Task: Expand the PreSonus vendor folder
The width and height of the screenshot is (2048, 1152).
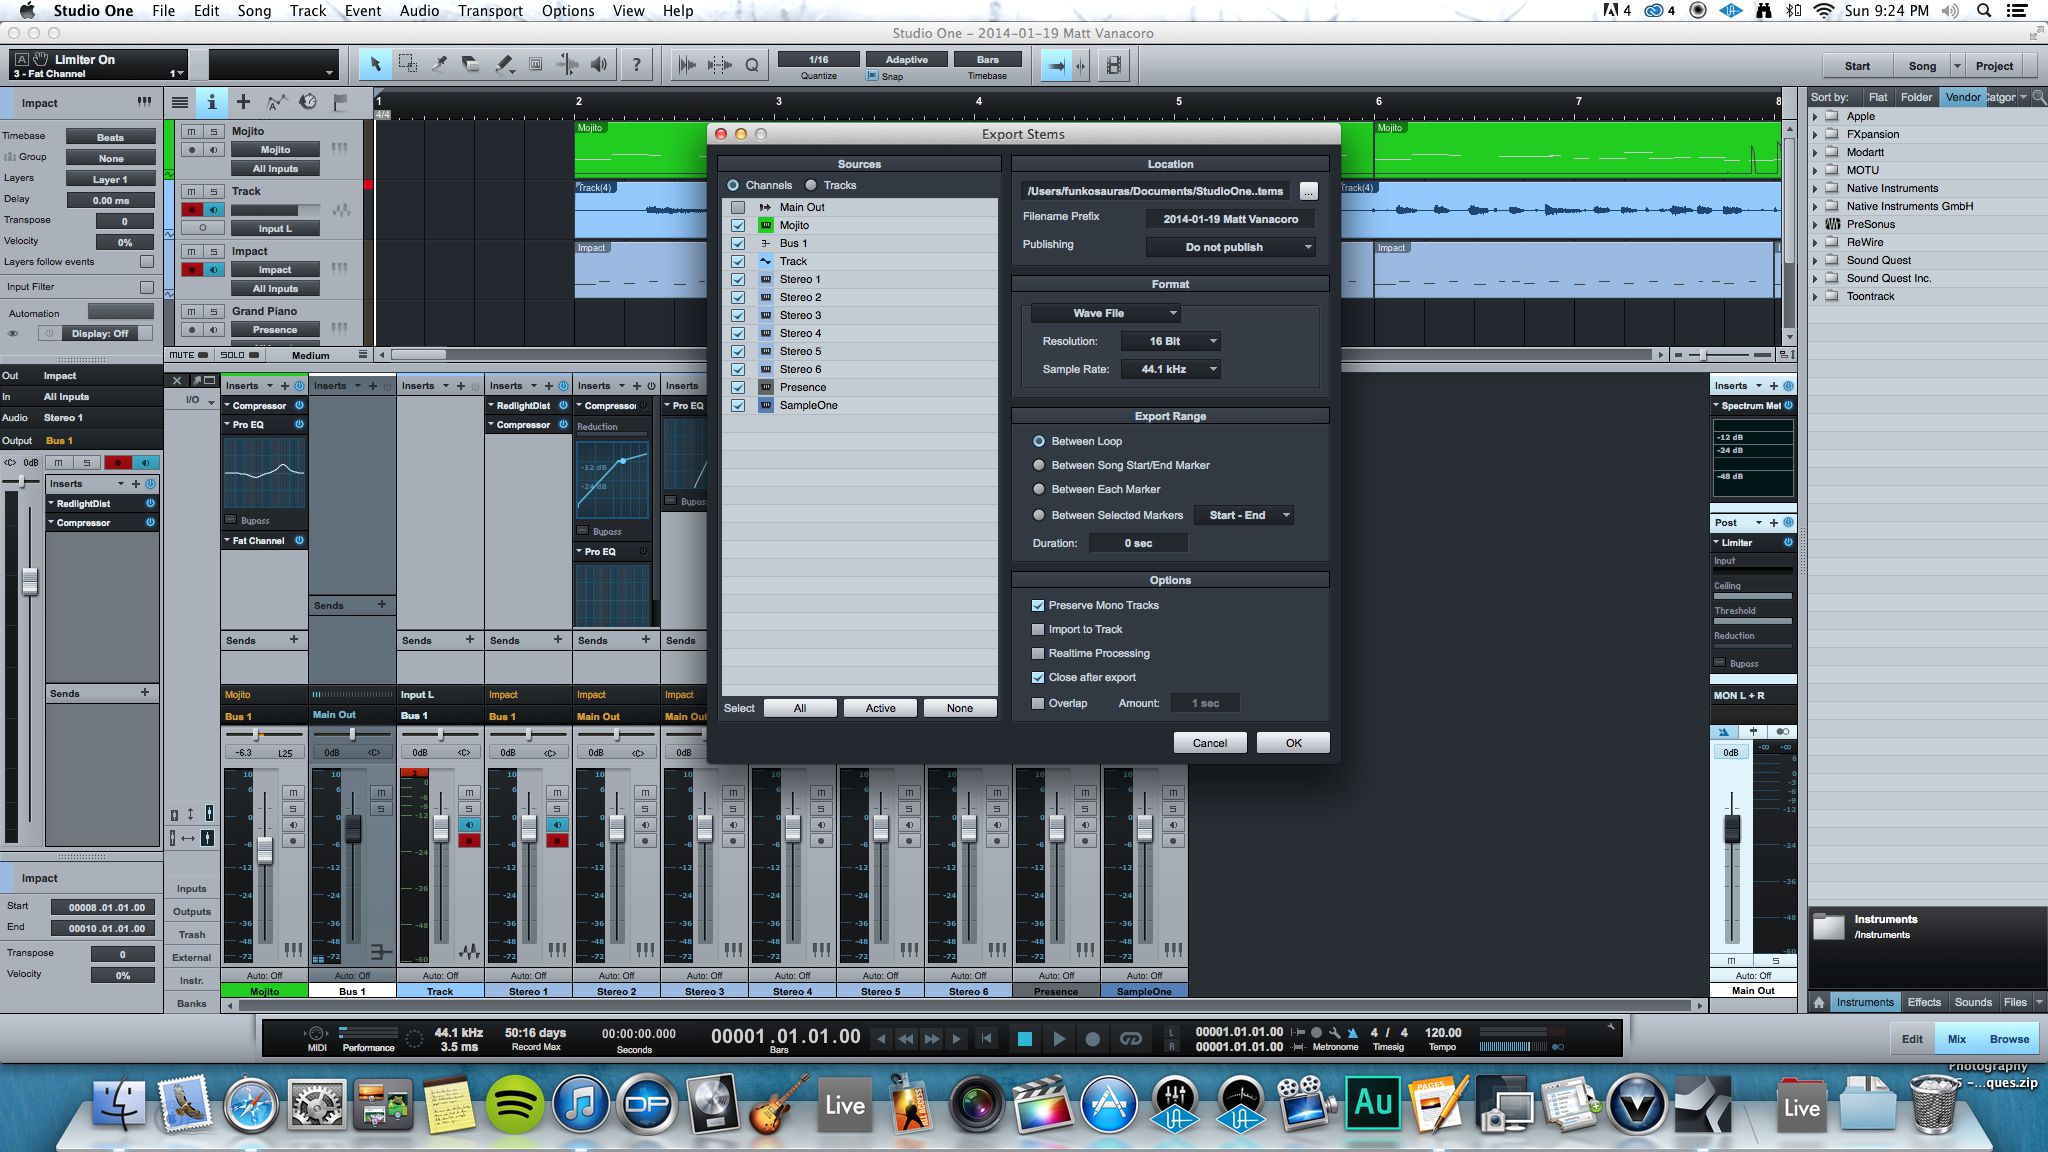Action: [1815, 224]
